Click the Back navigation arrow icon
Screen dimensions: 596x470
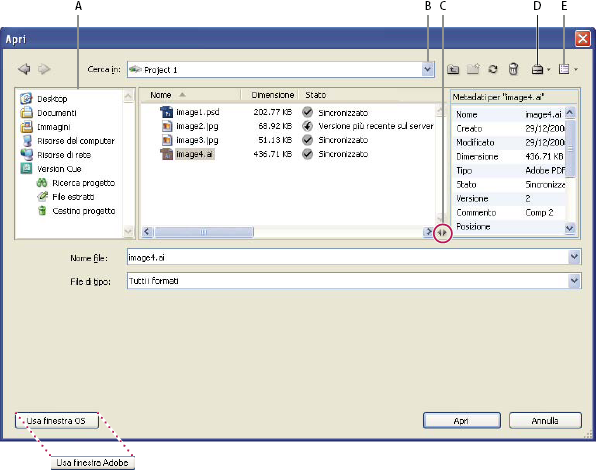[24, 69]
